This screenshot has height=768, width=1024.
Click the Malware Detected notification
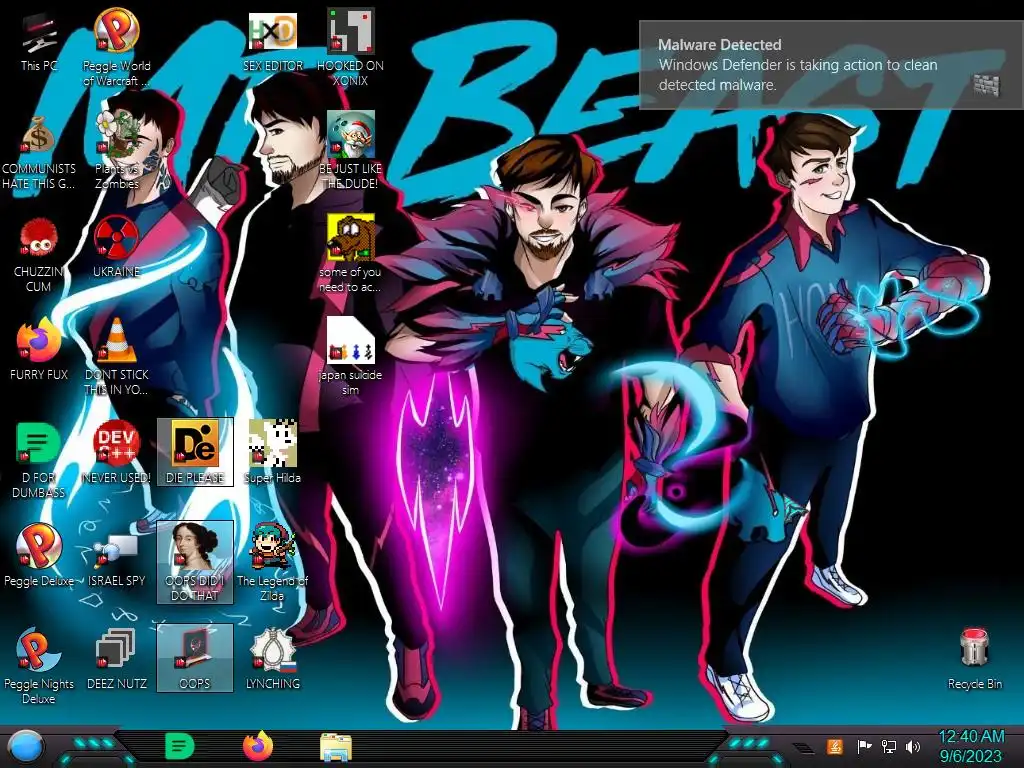(x=831, y=65)
